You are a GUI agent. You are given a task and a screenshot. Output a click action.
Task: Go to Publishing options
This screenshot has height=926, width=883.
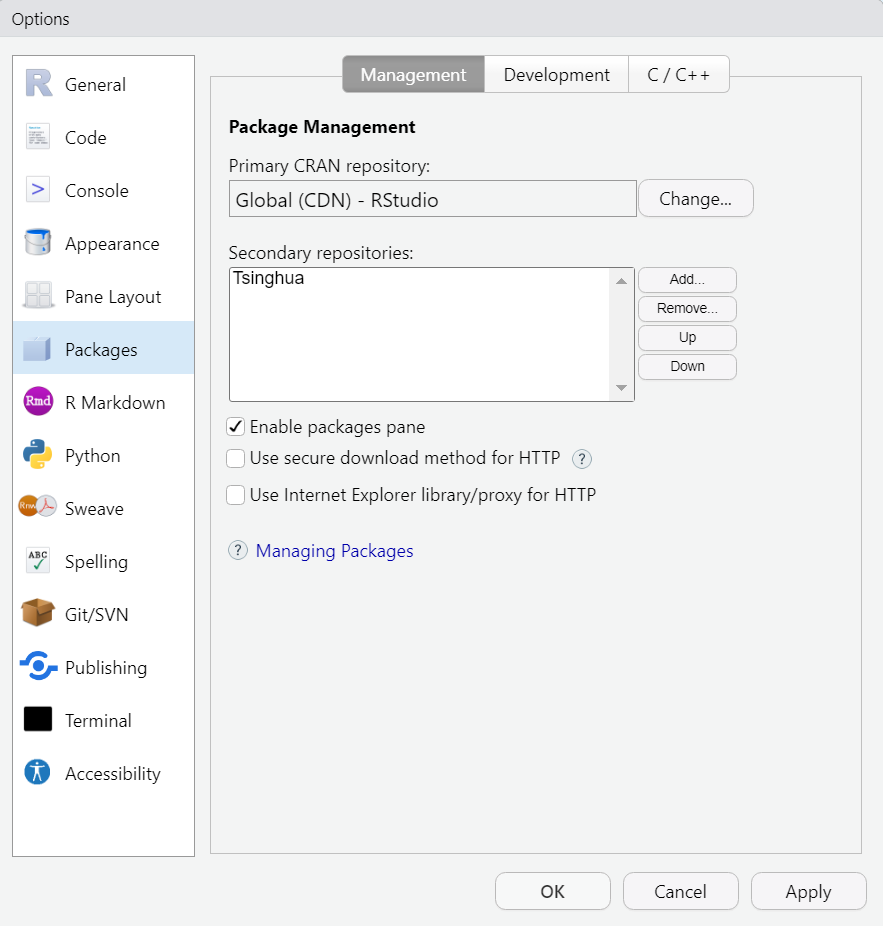click(x=103, y=667)
